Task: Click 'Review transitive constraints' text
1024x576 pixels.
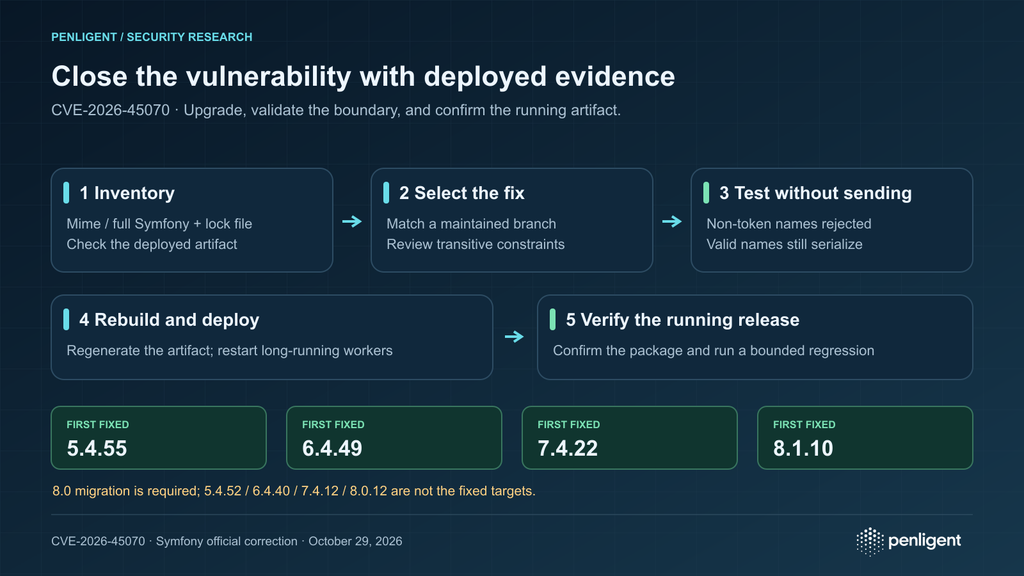Action: pyautogui.click(x=475, y=244)
